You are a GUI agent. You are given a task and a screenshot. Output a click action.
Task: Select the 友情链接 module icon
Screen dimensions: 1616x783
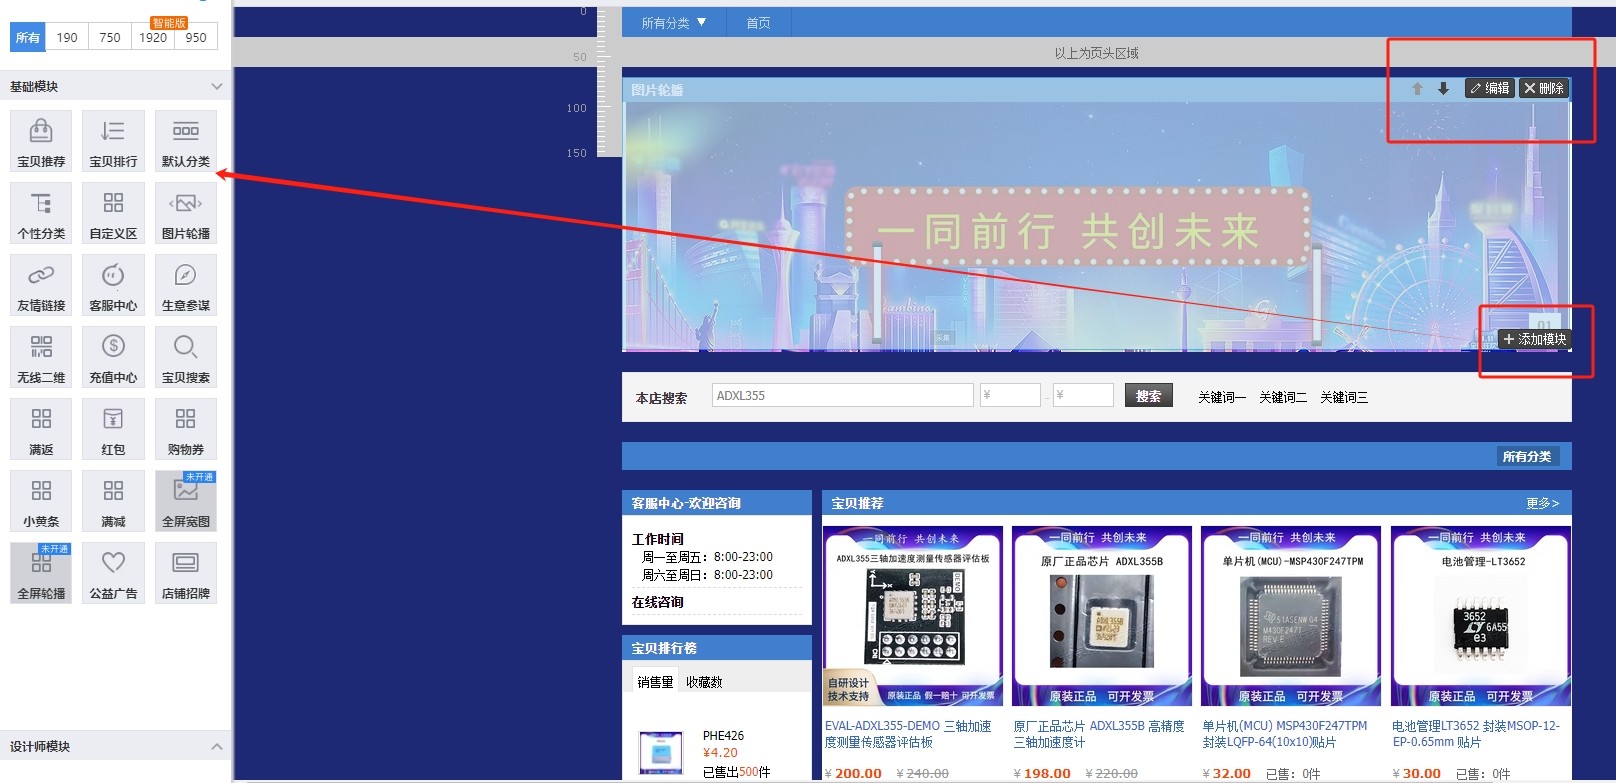point(41,285)
